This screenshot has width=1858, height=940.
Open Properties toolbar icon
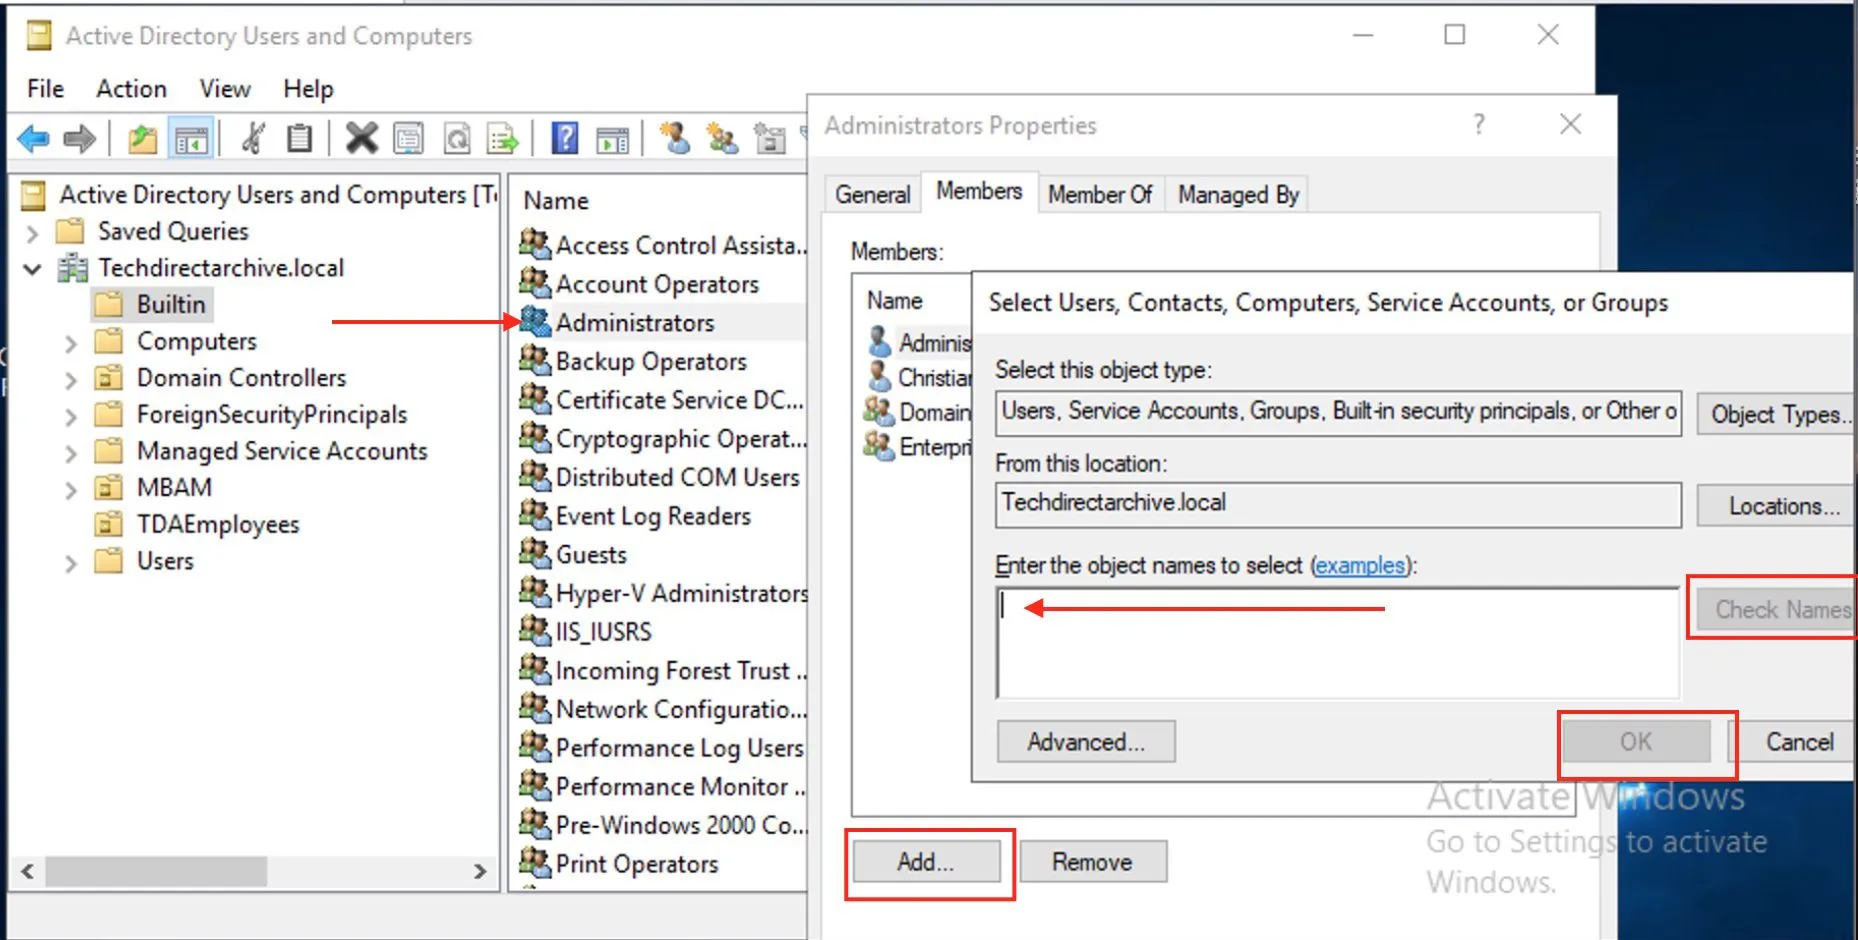click(x=409, y=138)
